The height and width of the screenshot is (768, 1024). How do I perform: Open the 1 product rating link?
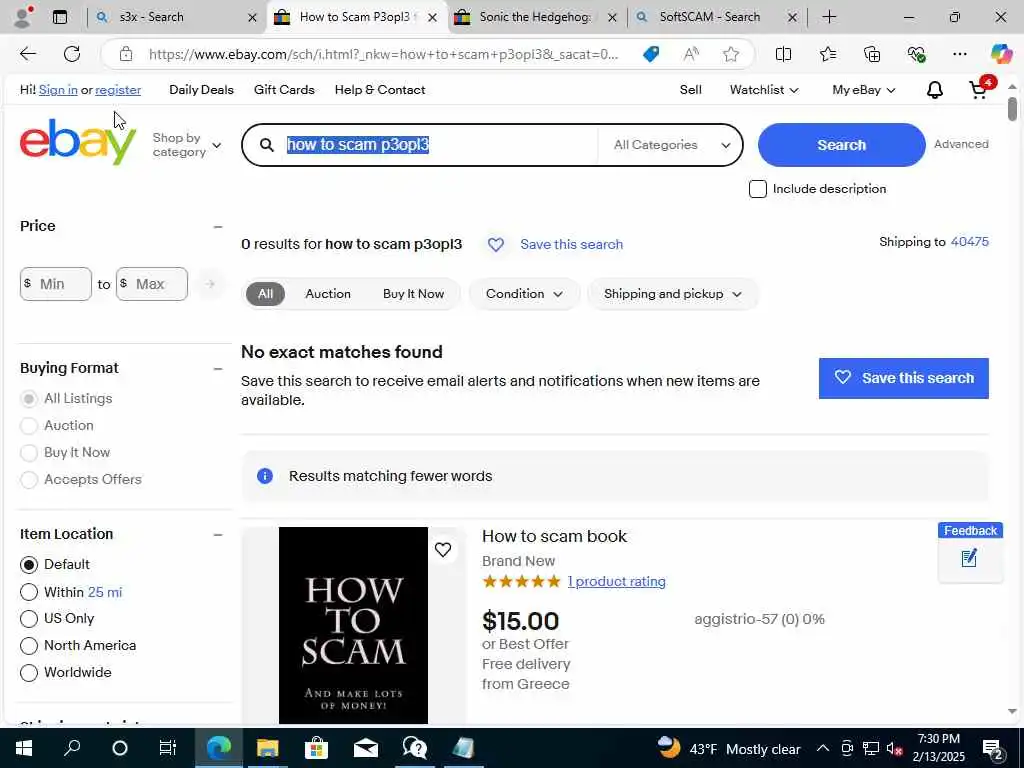(616, 582)
